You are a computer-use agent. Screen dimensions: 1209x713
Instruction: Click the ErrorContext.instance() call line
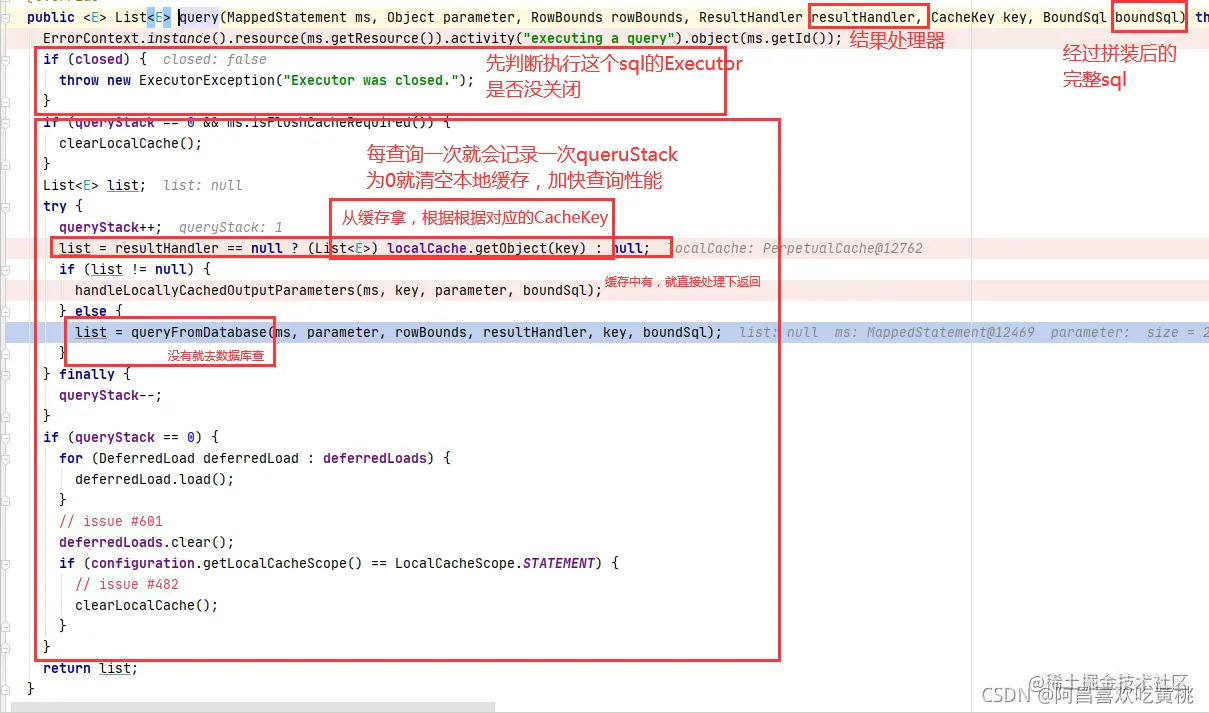pyautogui.click(x=443, y=38)
